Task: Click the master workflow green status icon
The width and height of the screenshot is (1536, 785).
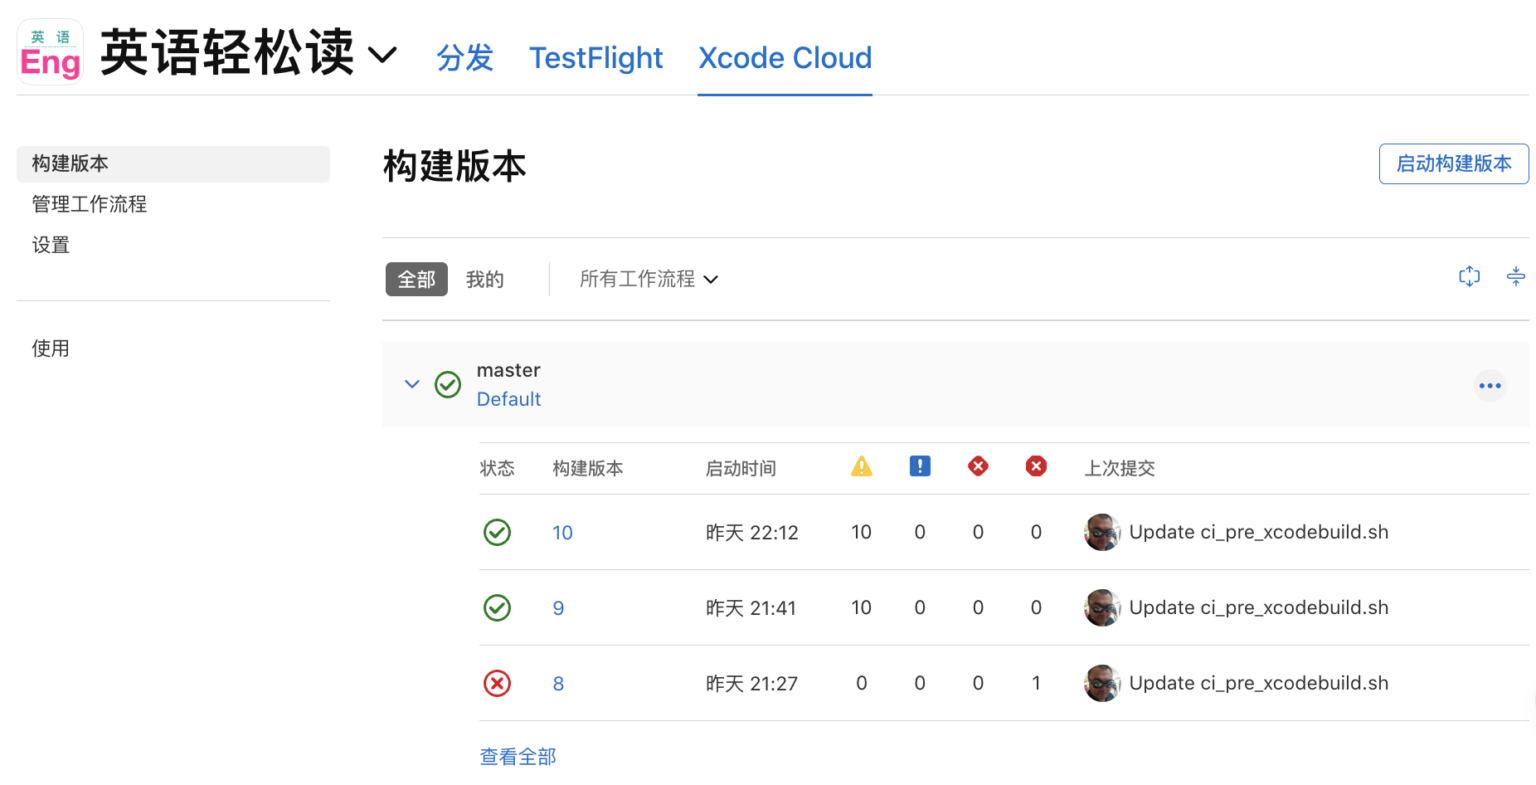Action: point(448,384)
